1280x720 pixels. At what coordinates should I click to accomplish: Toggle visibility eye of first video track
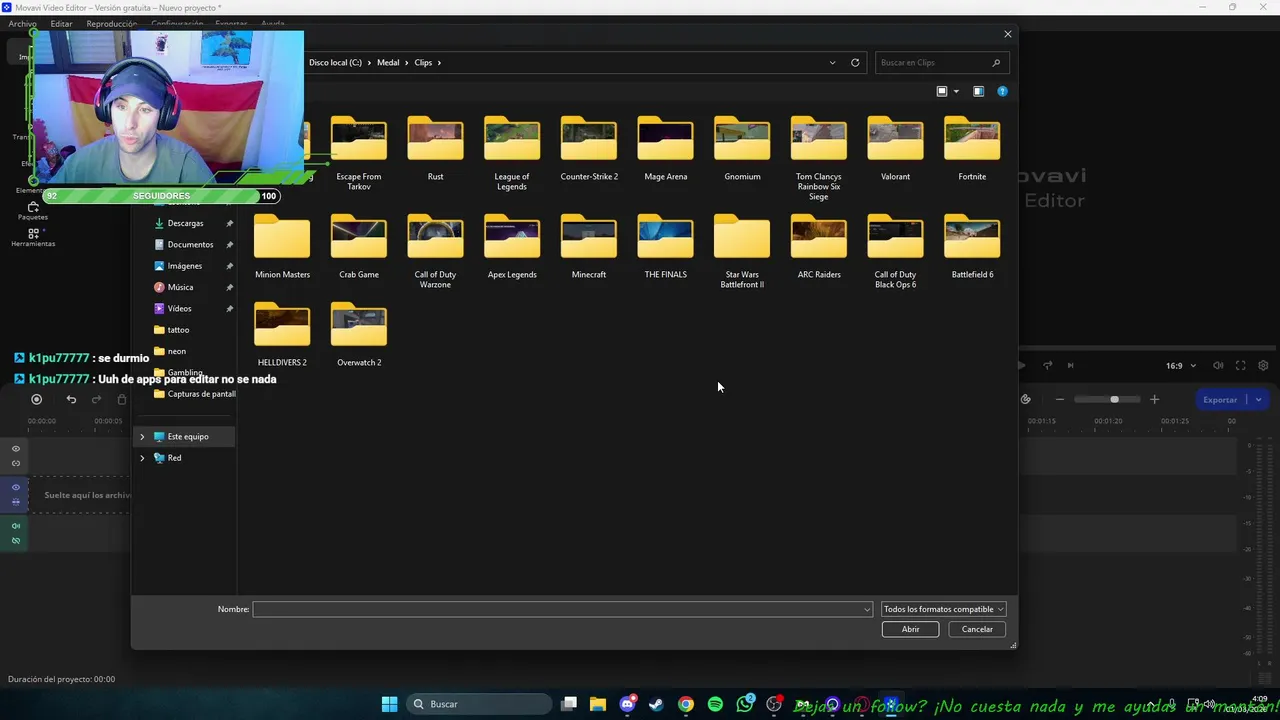pyautogui.click(x=16, y=449)
